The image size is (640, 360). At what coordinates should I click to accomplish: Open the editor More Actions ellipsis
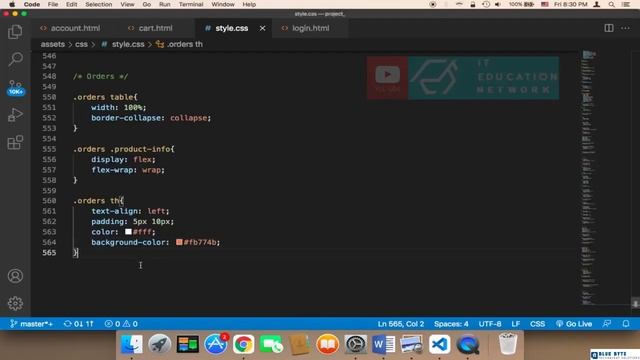[625, 28]
